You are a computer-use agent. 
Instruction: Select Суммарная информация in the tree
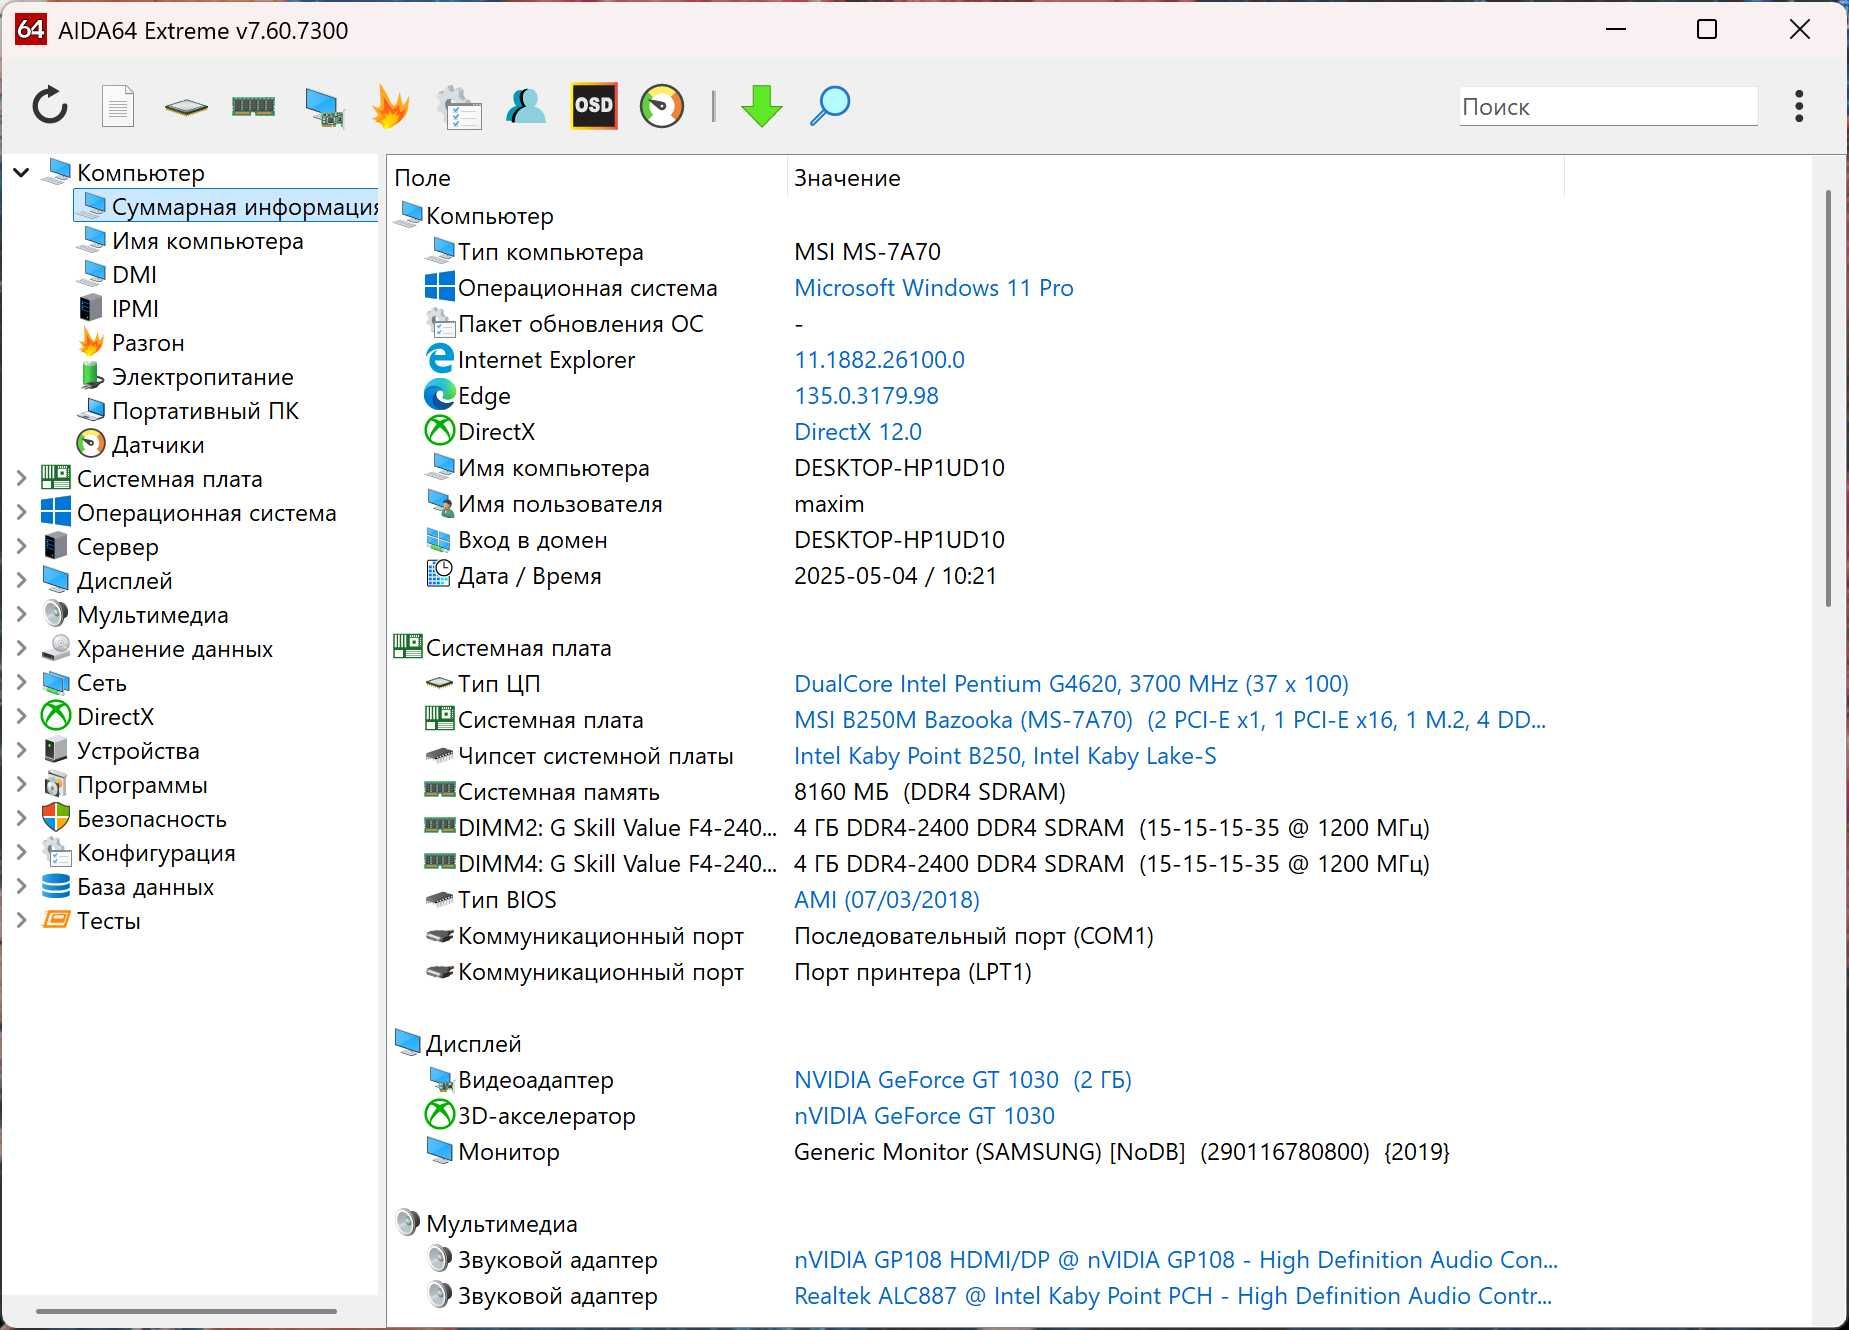pyautogui.click(x=227, y=207)
